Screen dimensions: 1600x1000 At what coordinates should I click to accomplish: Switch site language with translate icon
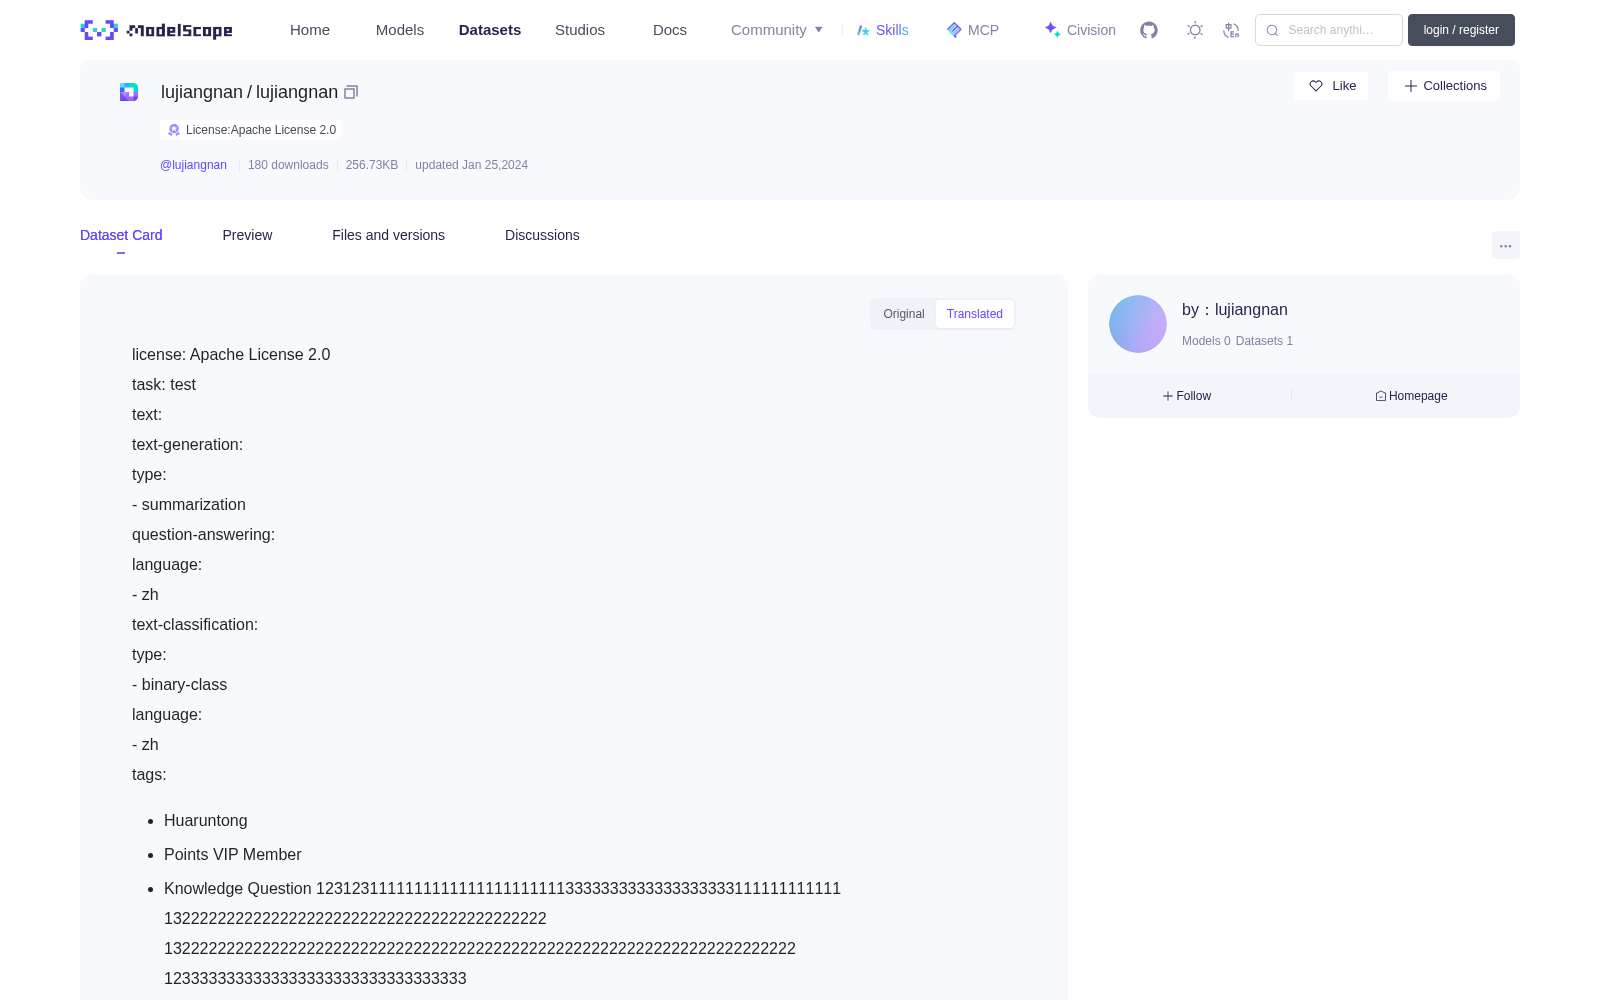[1232, 30]
